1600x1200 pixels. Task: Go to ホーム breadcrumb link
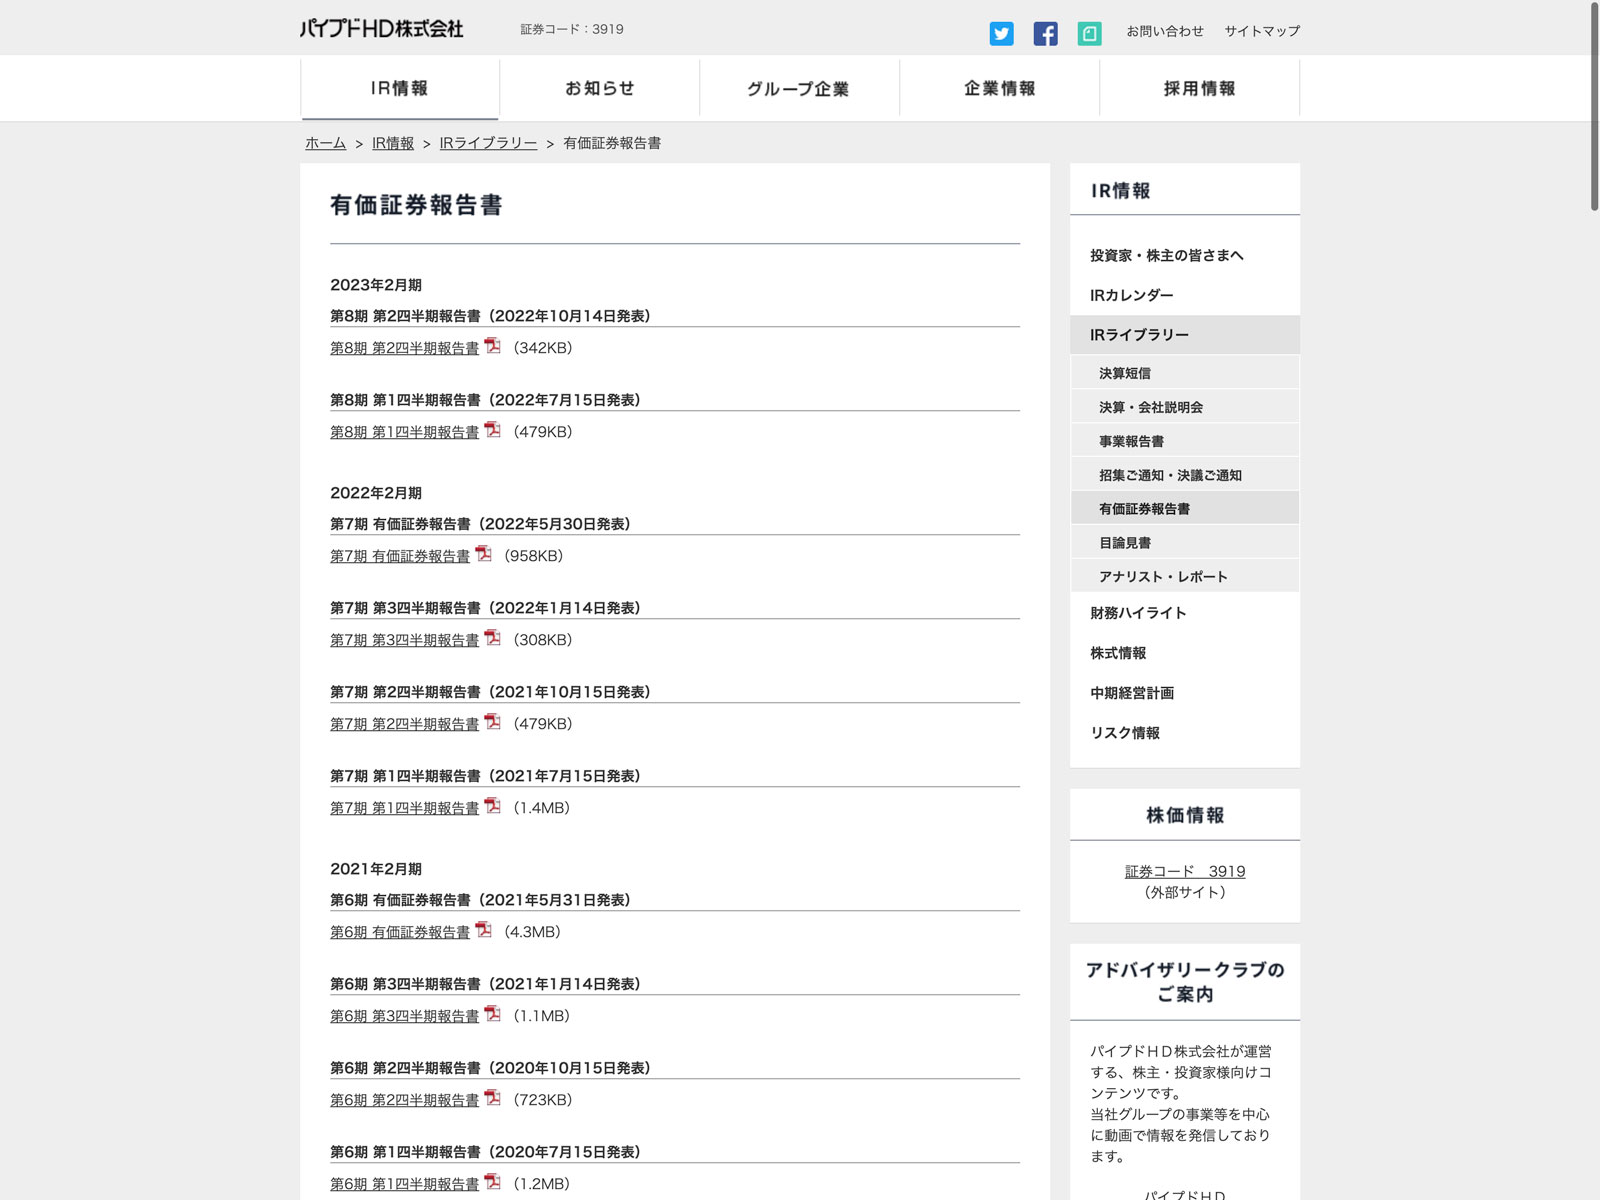325,143
